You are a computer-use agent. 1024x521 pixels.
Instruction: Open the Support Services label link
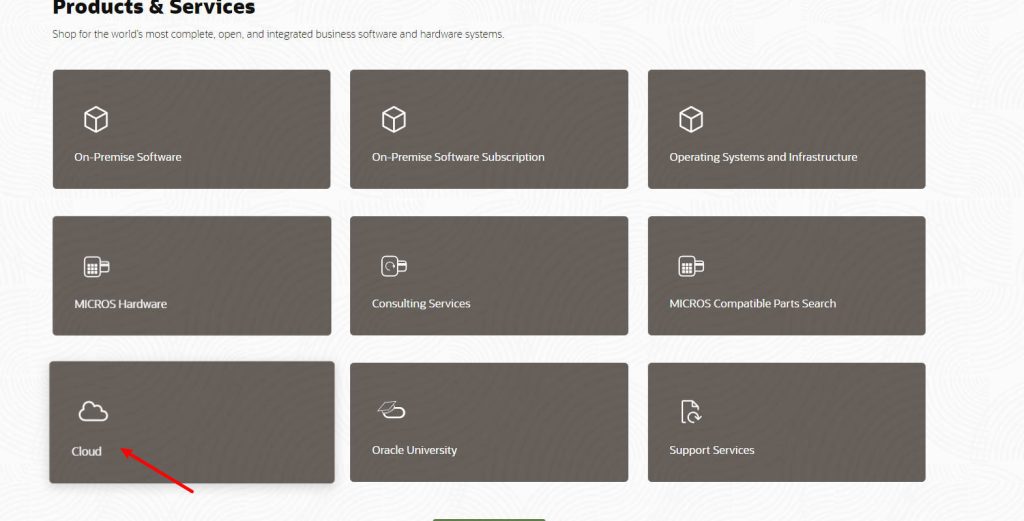click(711, 450)
